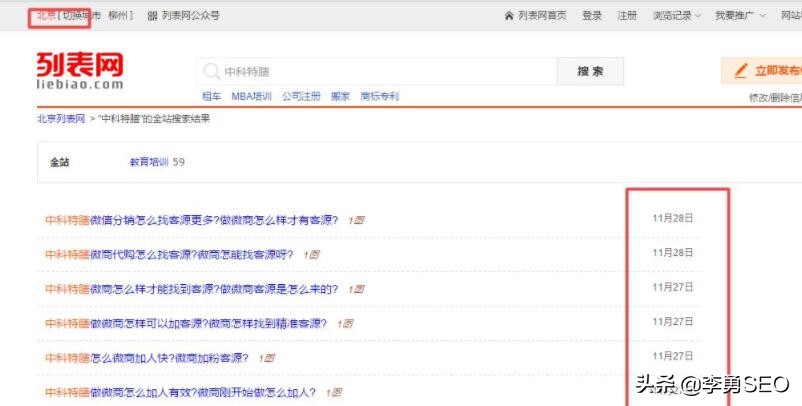Screen dimensions: 802x406
Task: Click 注册 in the top bar
Action: click(627, 16)
